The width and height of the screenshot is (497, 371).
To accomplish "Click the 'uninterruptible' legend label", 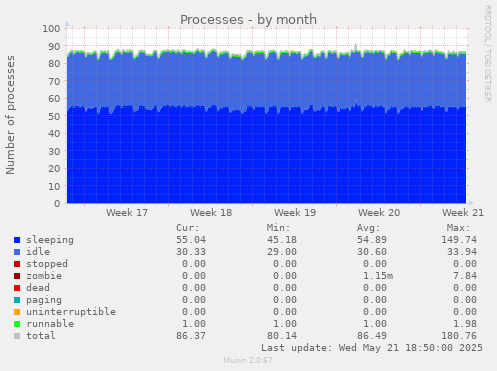I will [71, 312].
